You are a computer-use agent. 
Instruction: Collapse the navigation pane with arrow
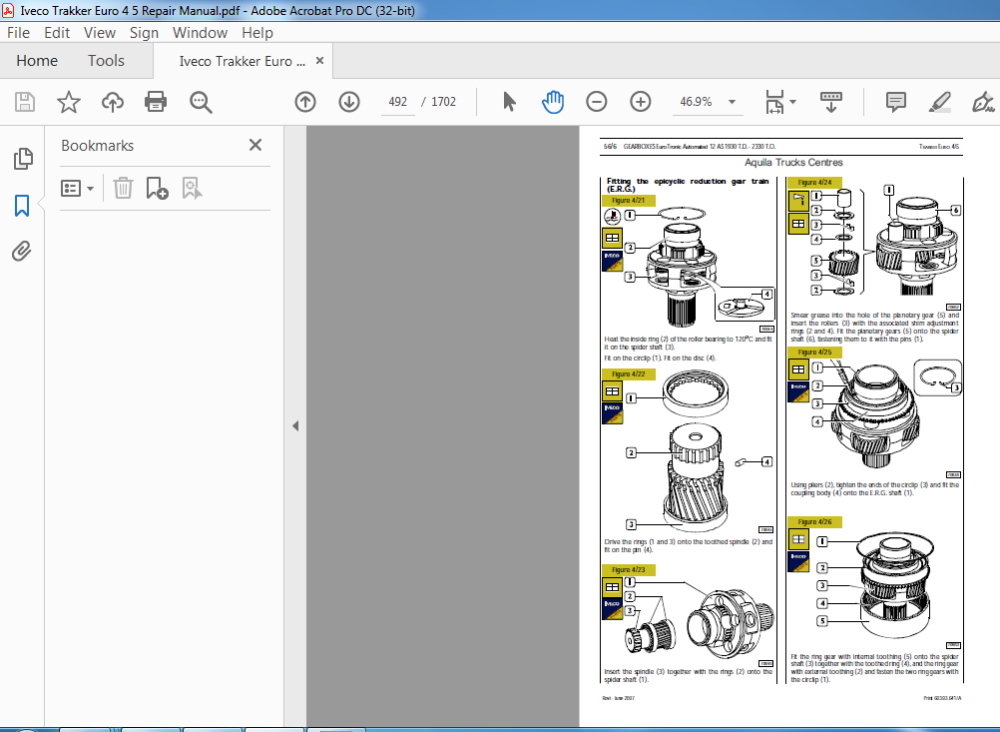[295, 426]
